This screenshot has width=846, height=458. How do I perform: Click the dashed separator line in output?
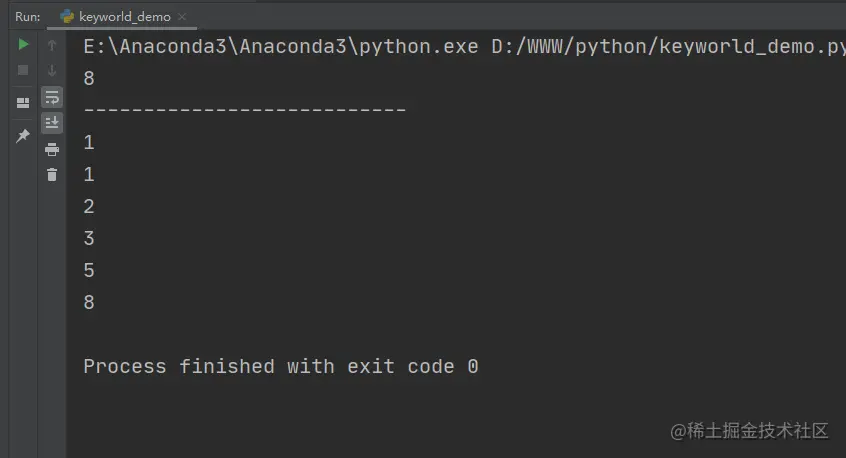point(245,110)
